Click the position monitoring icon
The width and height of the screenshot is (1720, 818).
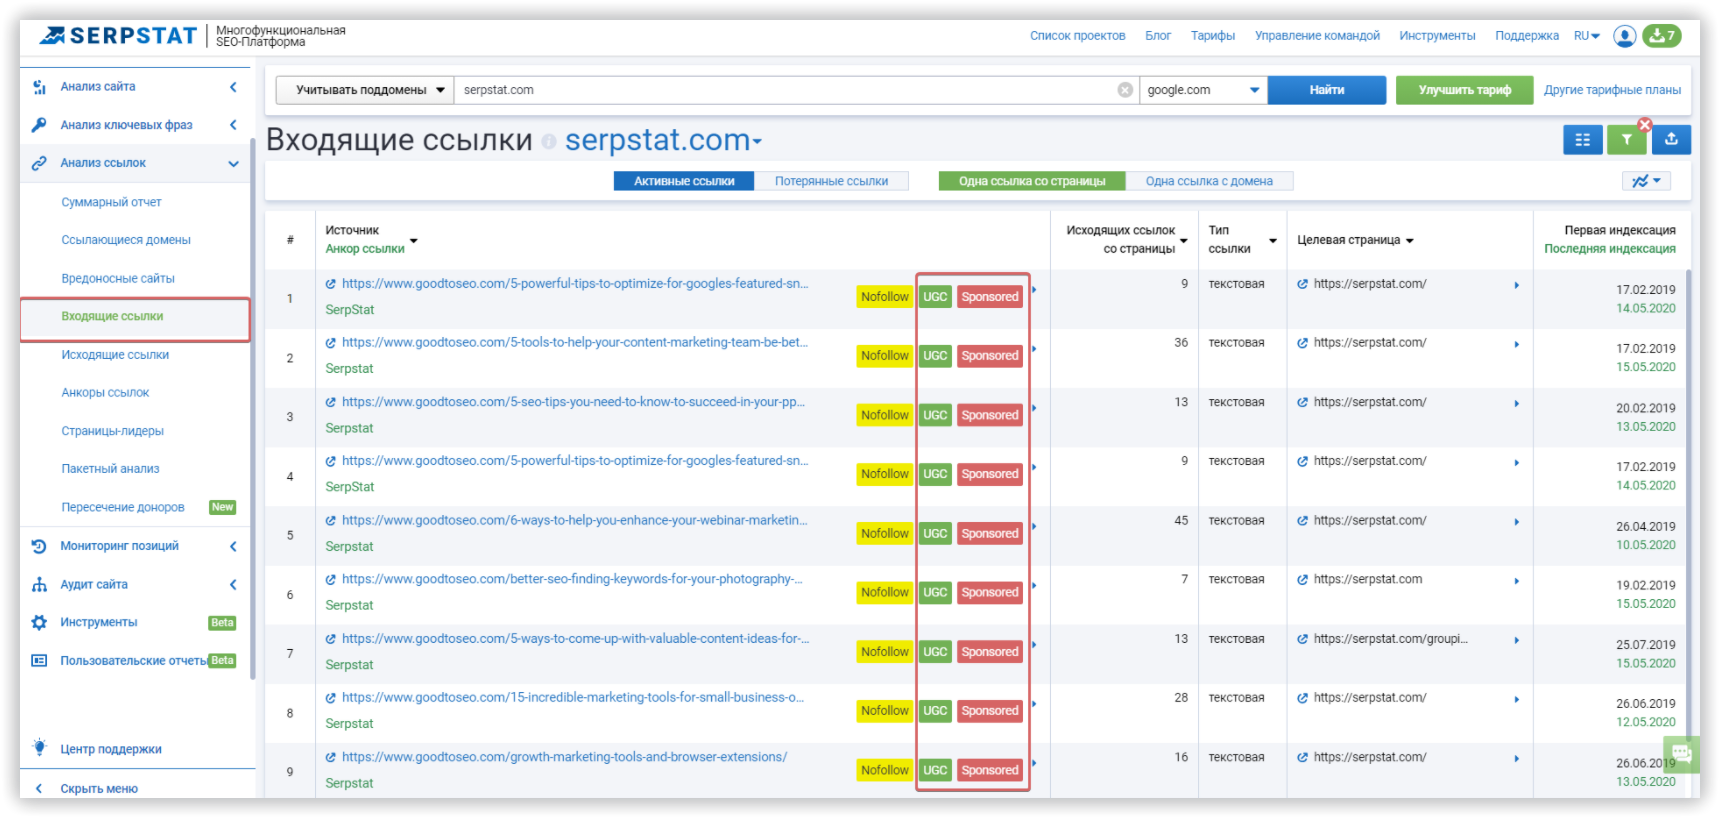tap(39, 546)
